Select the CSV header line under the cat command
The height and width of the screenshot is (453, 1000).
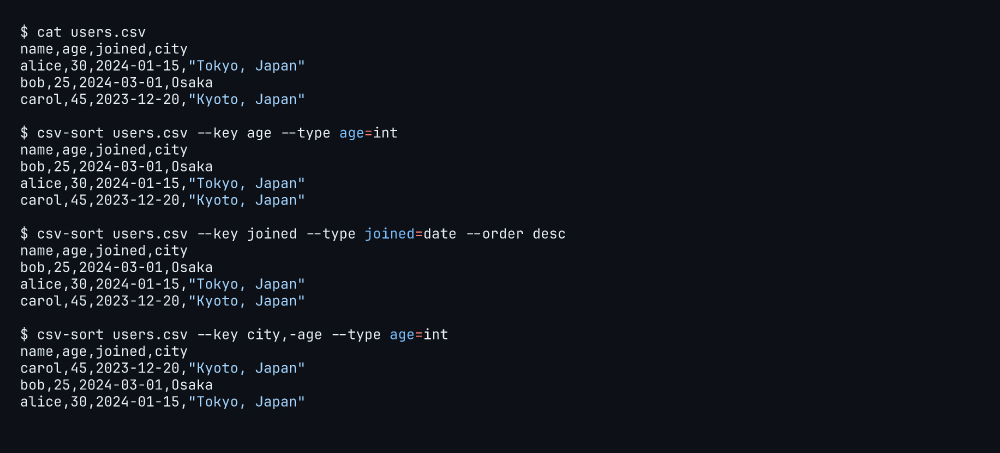(103, 49)
